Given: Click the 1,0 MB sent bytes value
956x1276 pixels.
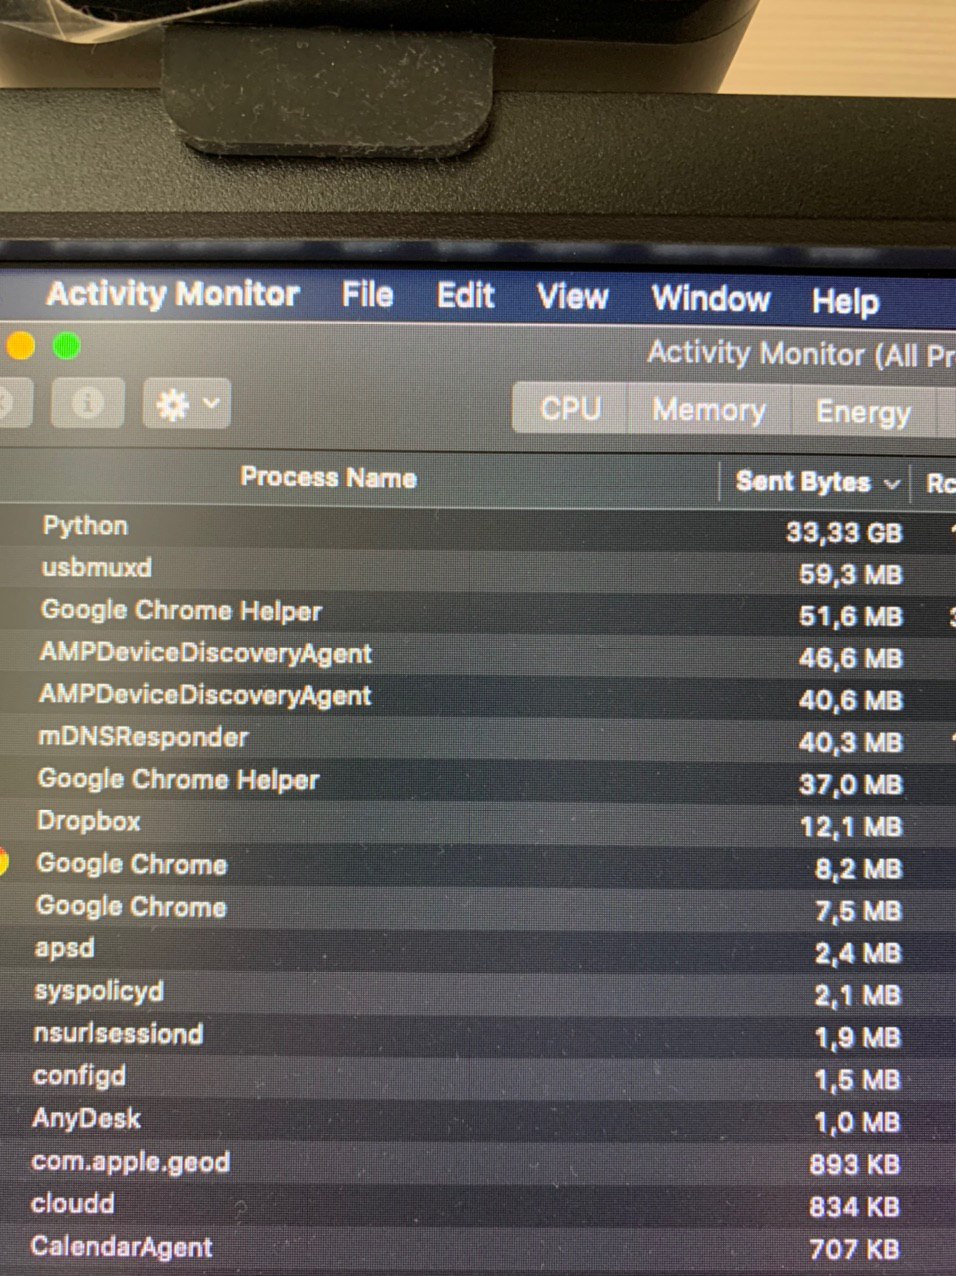Looking at the screenshot, I should 857,1123.
